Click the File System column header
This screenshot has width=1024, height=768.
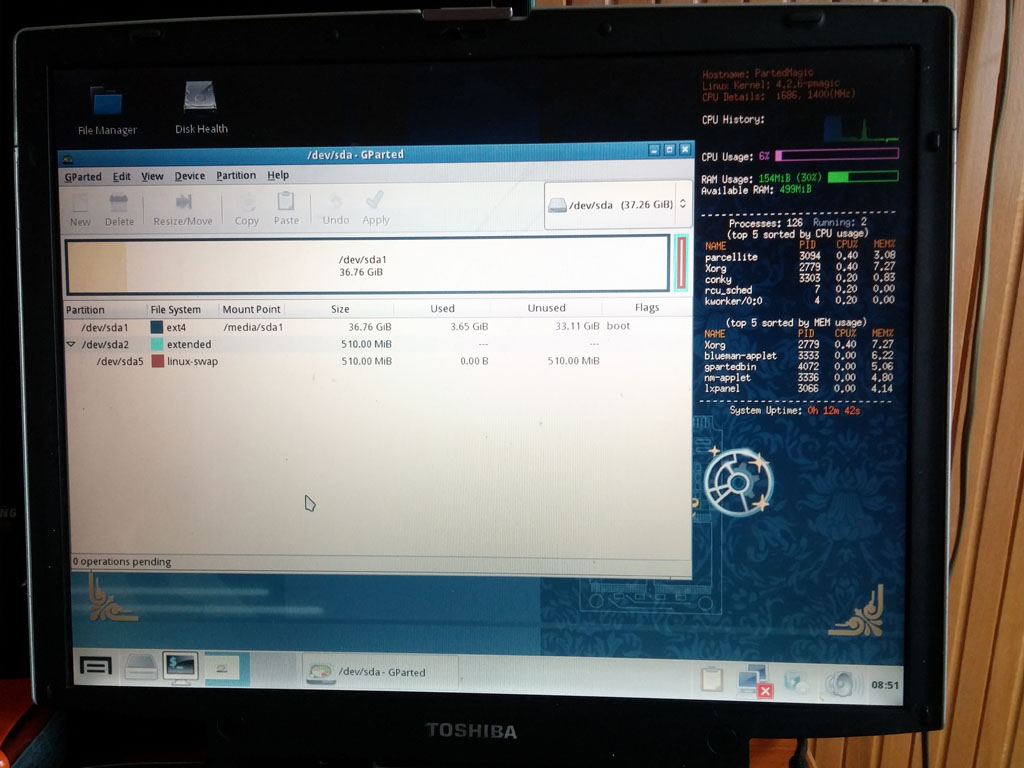[x=182, y=310]
